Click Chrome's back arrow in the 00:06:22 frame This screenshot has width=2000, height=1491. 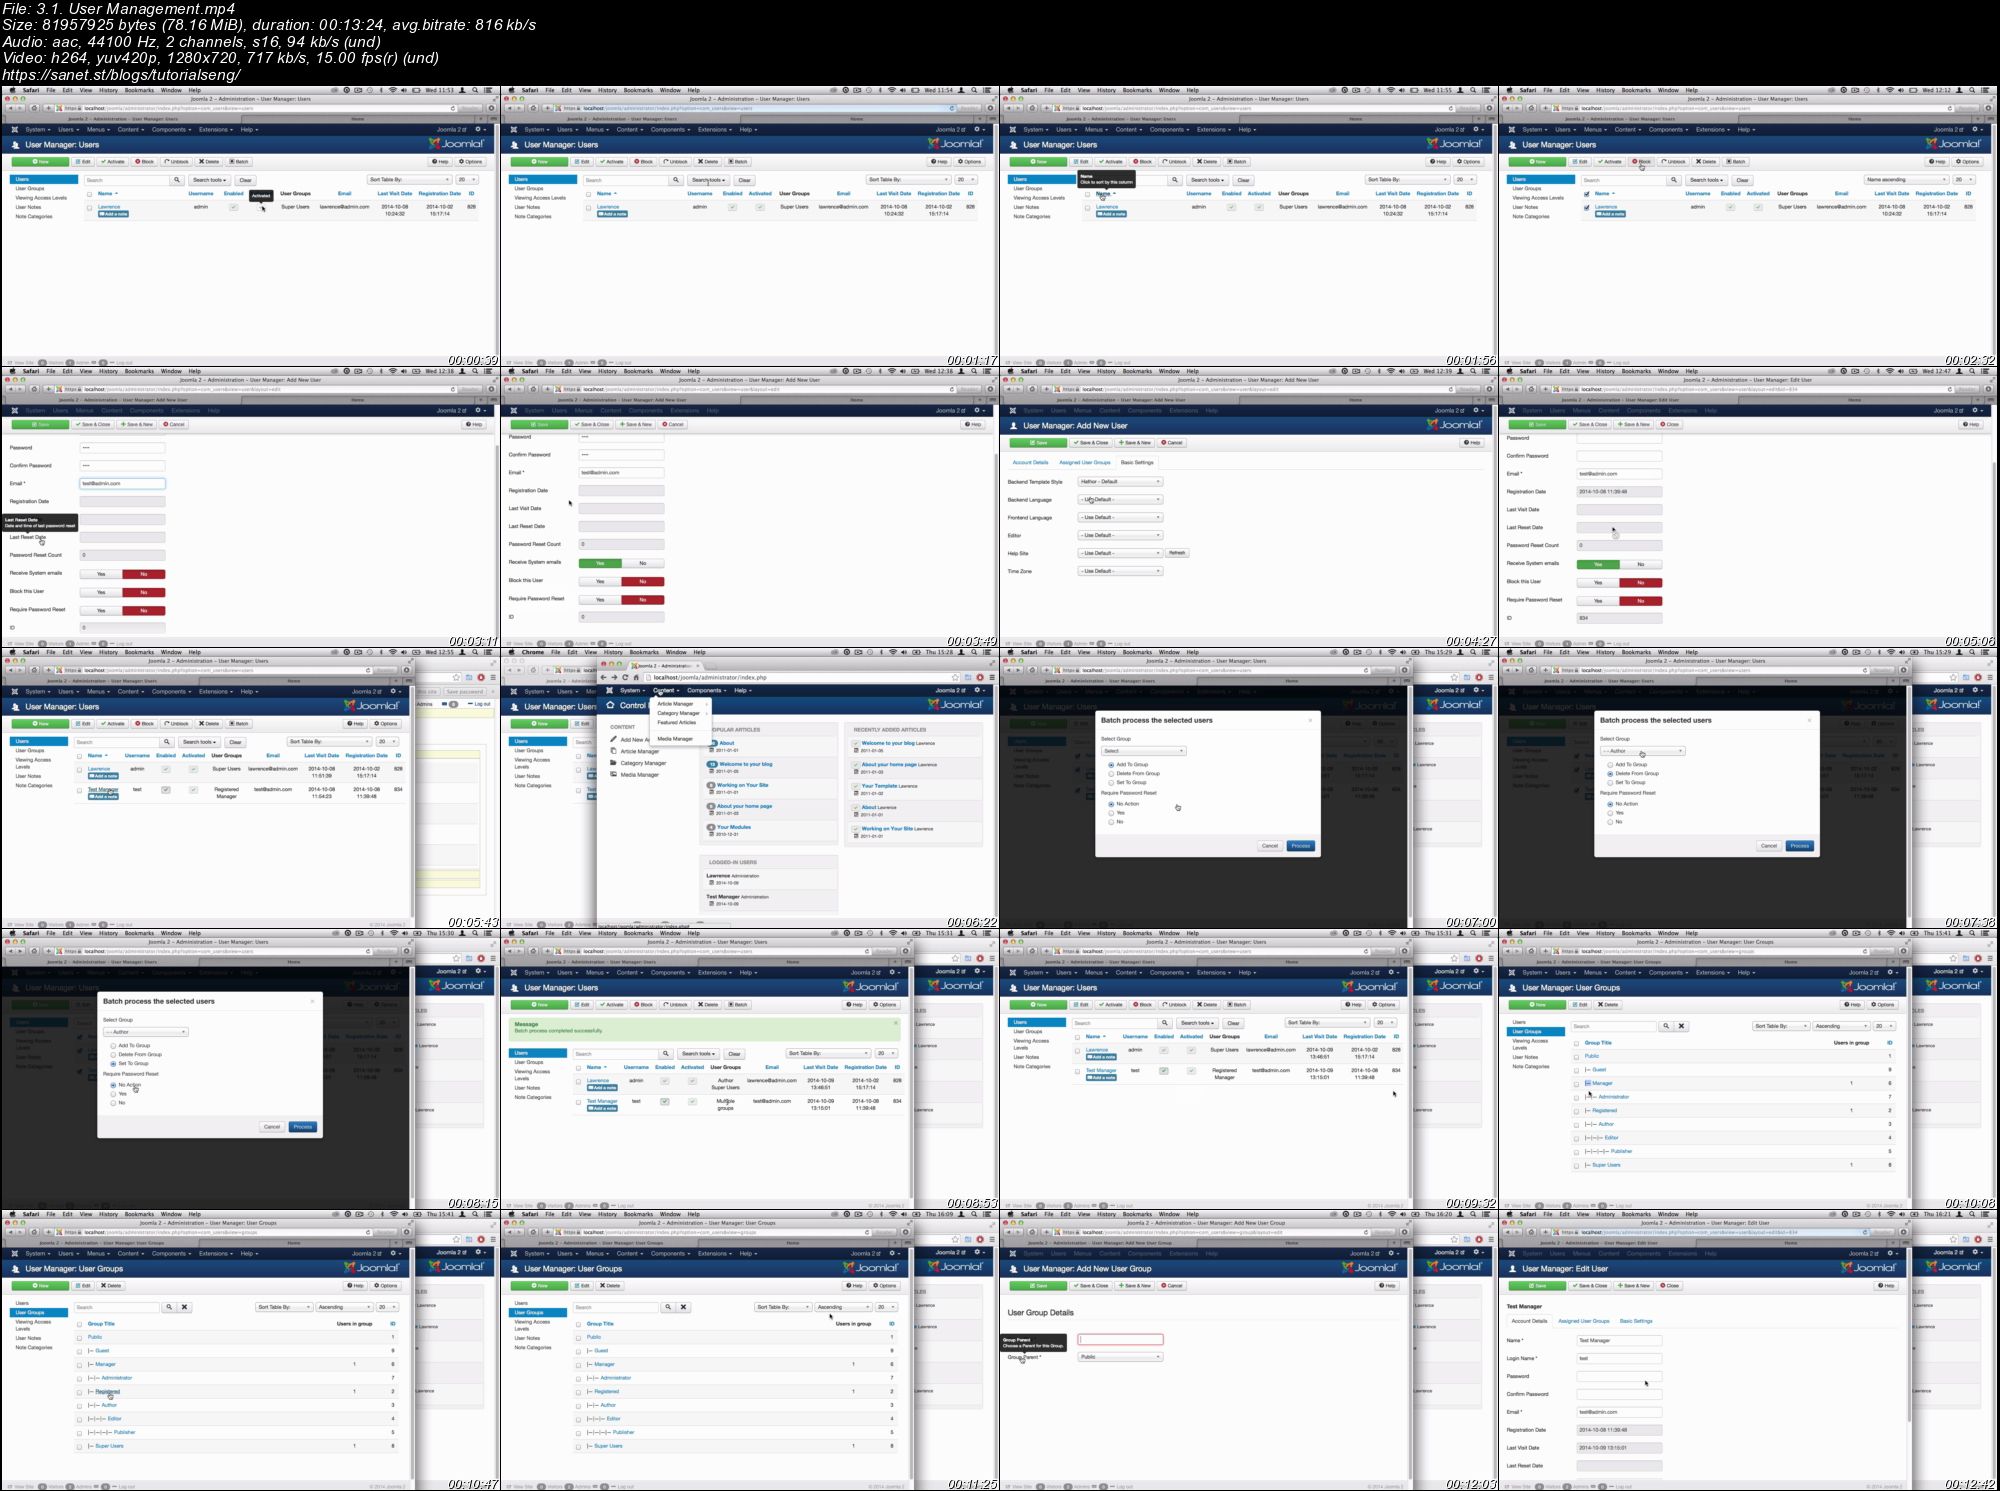coord(604,677)
